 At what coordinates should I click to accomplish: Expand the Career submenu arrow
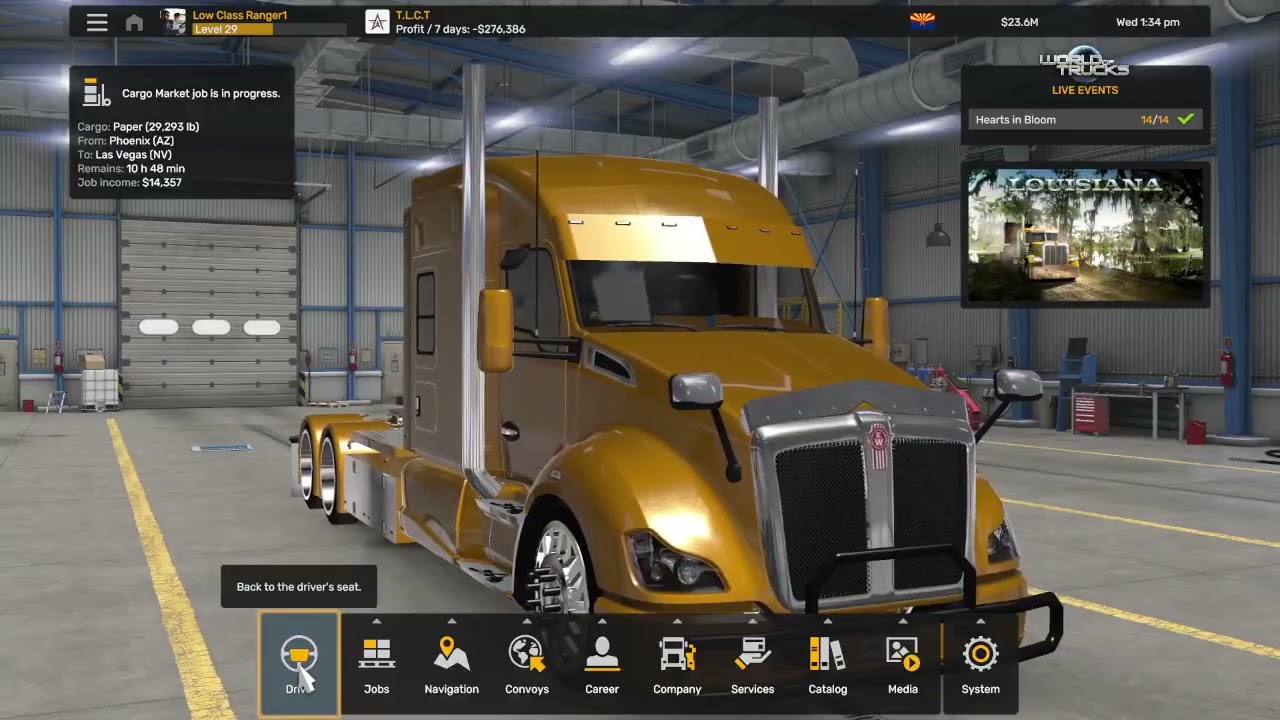tap(602, 620)
